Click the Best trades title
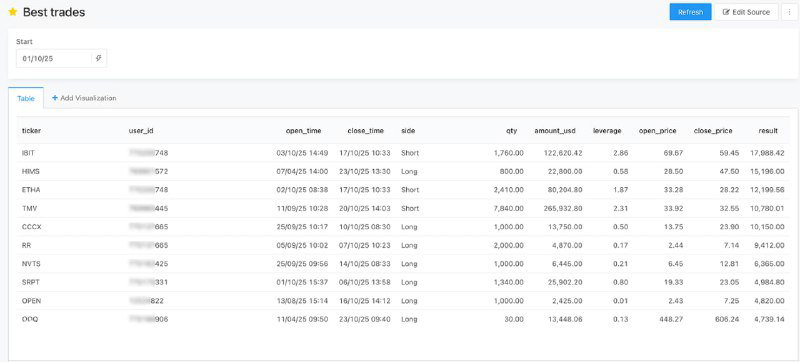Image resolution: width=800 pixels, height=362 pixels. click(x=54, y=12)
